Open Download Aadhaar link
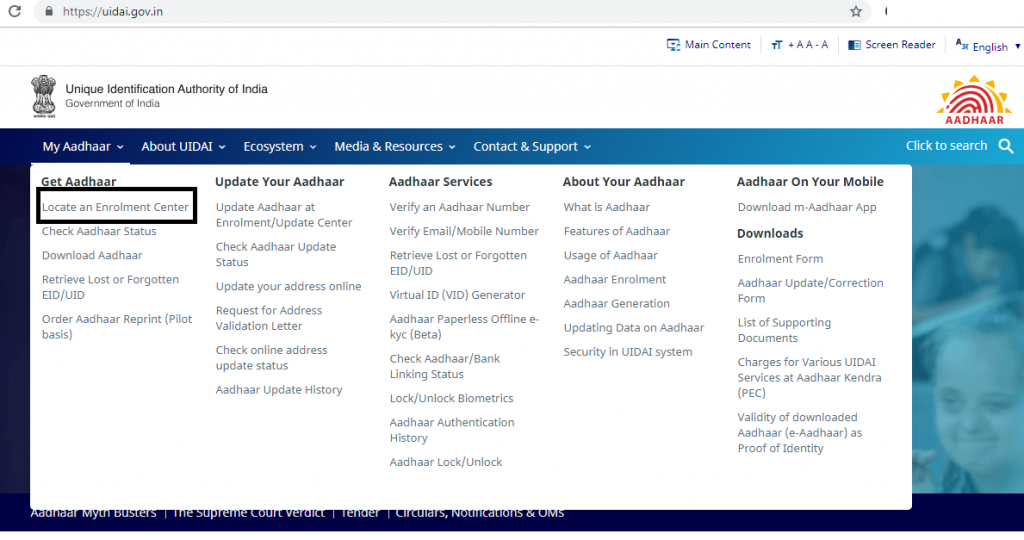This screenshot has height=540, width=1024. click(x=92, y=255)
